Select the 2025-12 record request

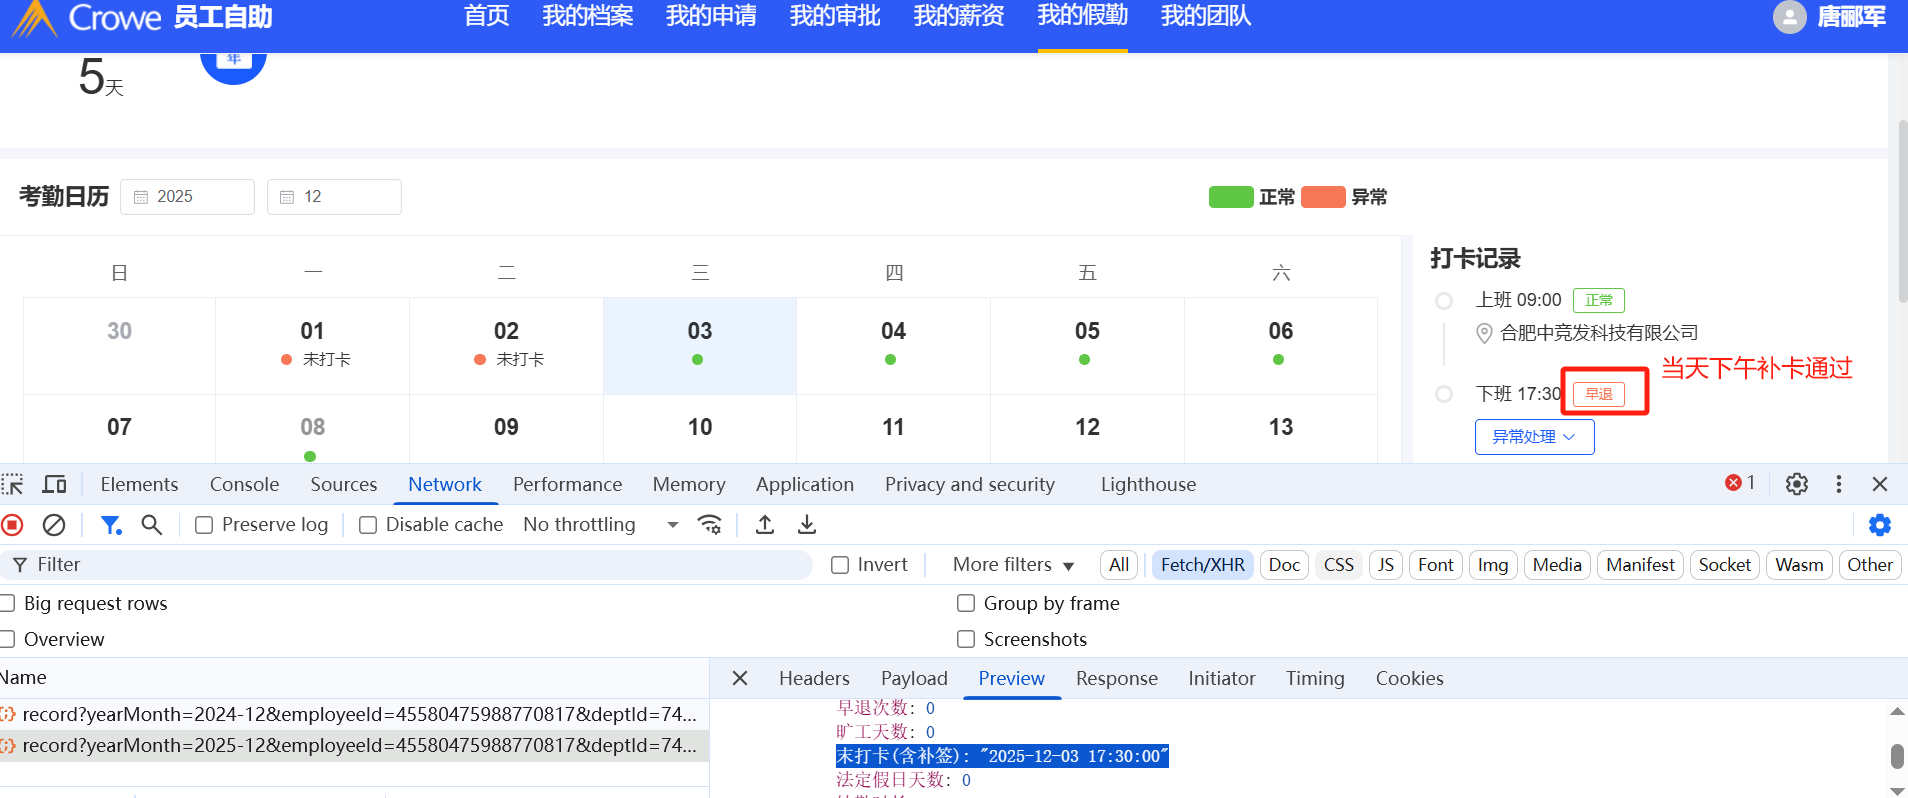pyautogui.click(x=354, y=745)
